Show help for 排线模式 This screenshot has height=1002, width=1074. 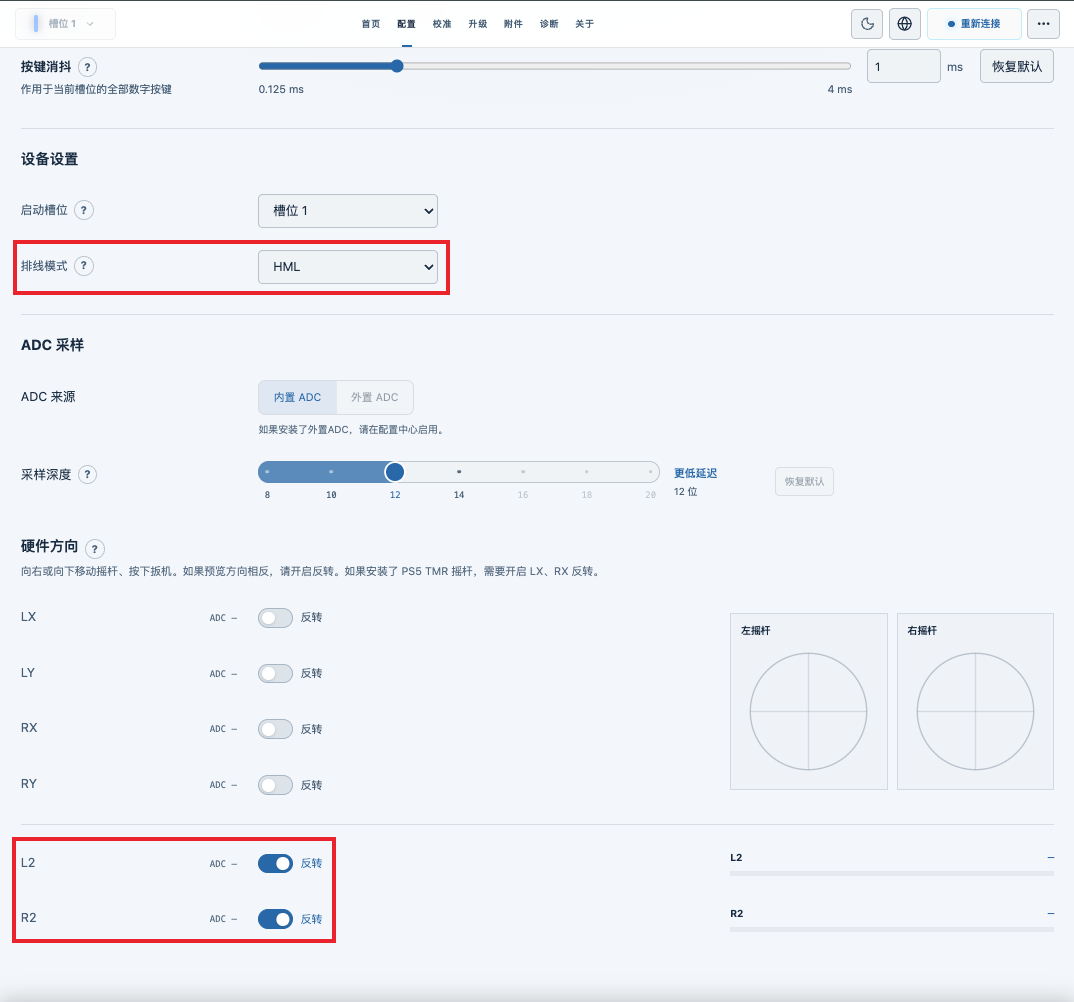(x=84, y=266)
